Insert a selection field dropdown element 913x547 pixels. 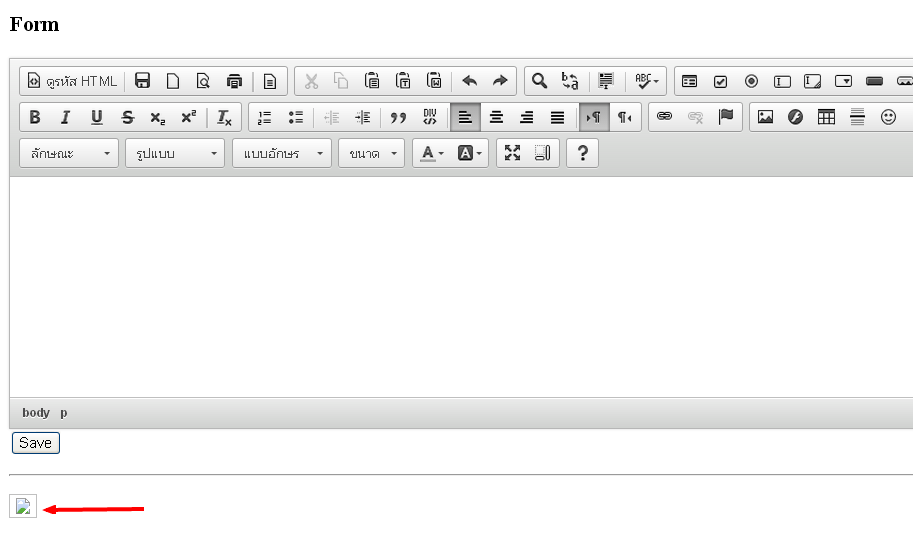tap(843, 81)
